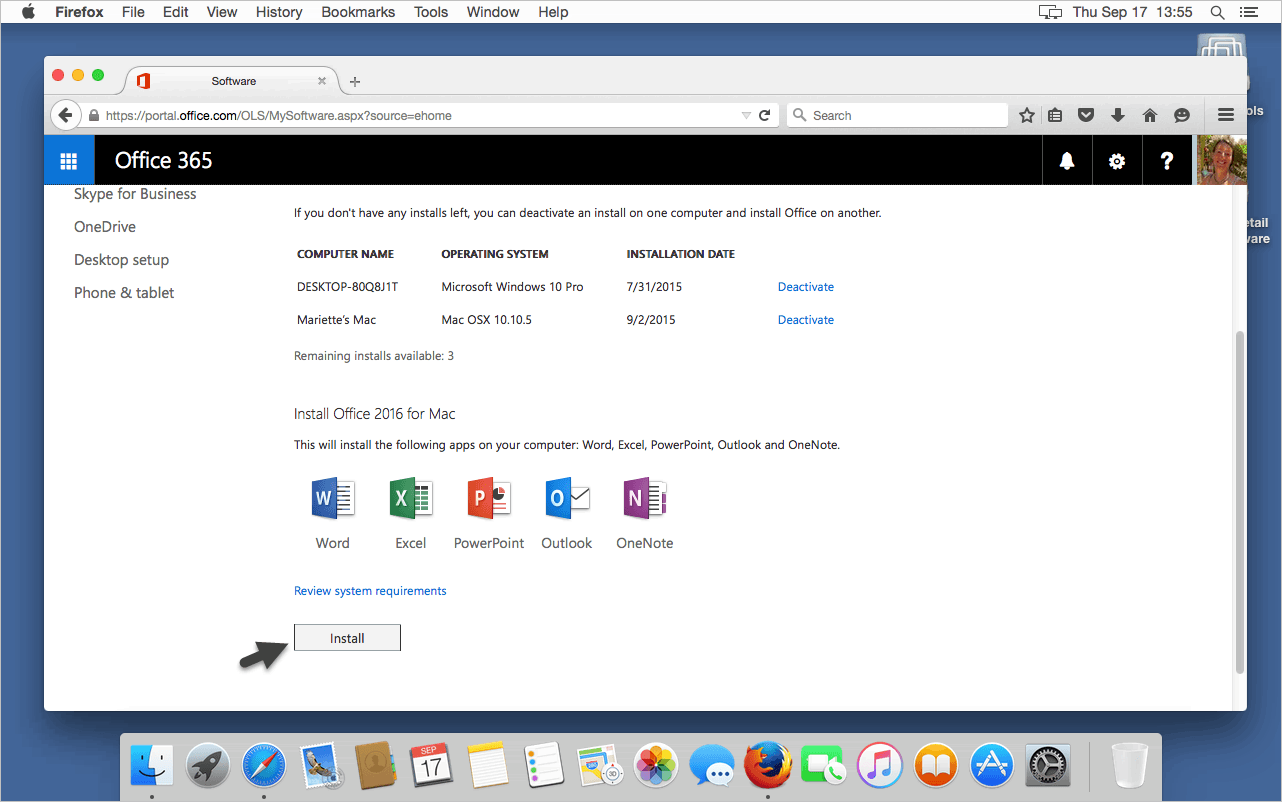Click the 'Install Office 2016 for Mac' heading
This screenshot has height=802, width=1282.
tap(375, 414)
